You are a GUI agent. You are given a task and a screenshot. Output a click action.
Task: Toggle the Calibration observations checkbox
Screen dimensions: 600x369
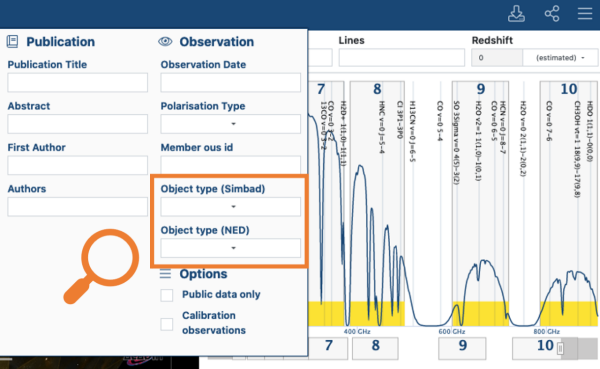(167, 324)
